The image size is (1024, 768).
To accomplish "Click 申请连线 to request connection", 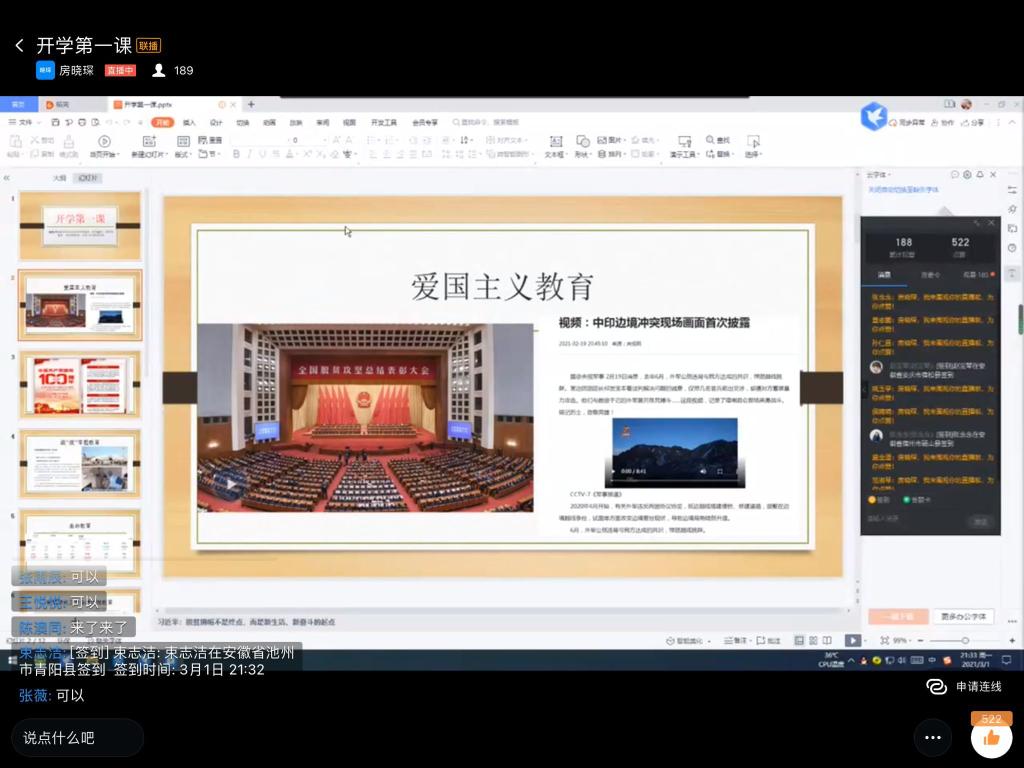I will point(965,686).
